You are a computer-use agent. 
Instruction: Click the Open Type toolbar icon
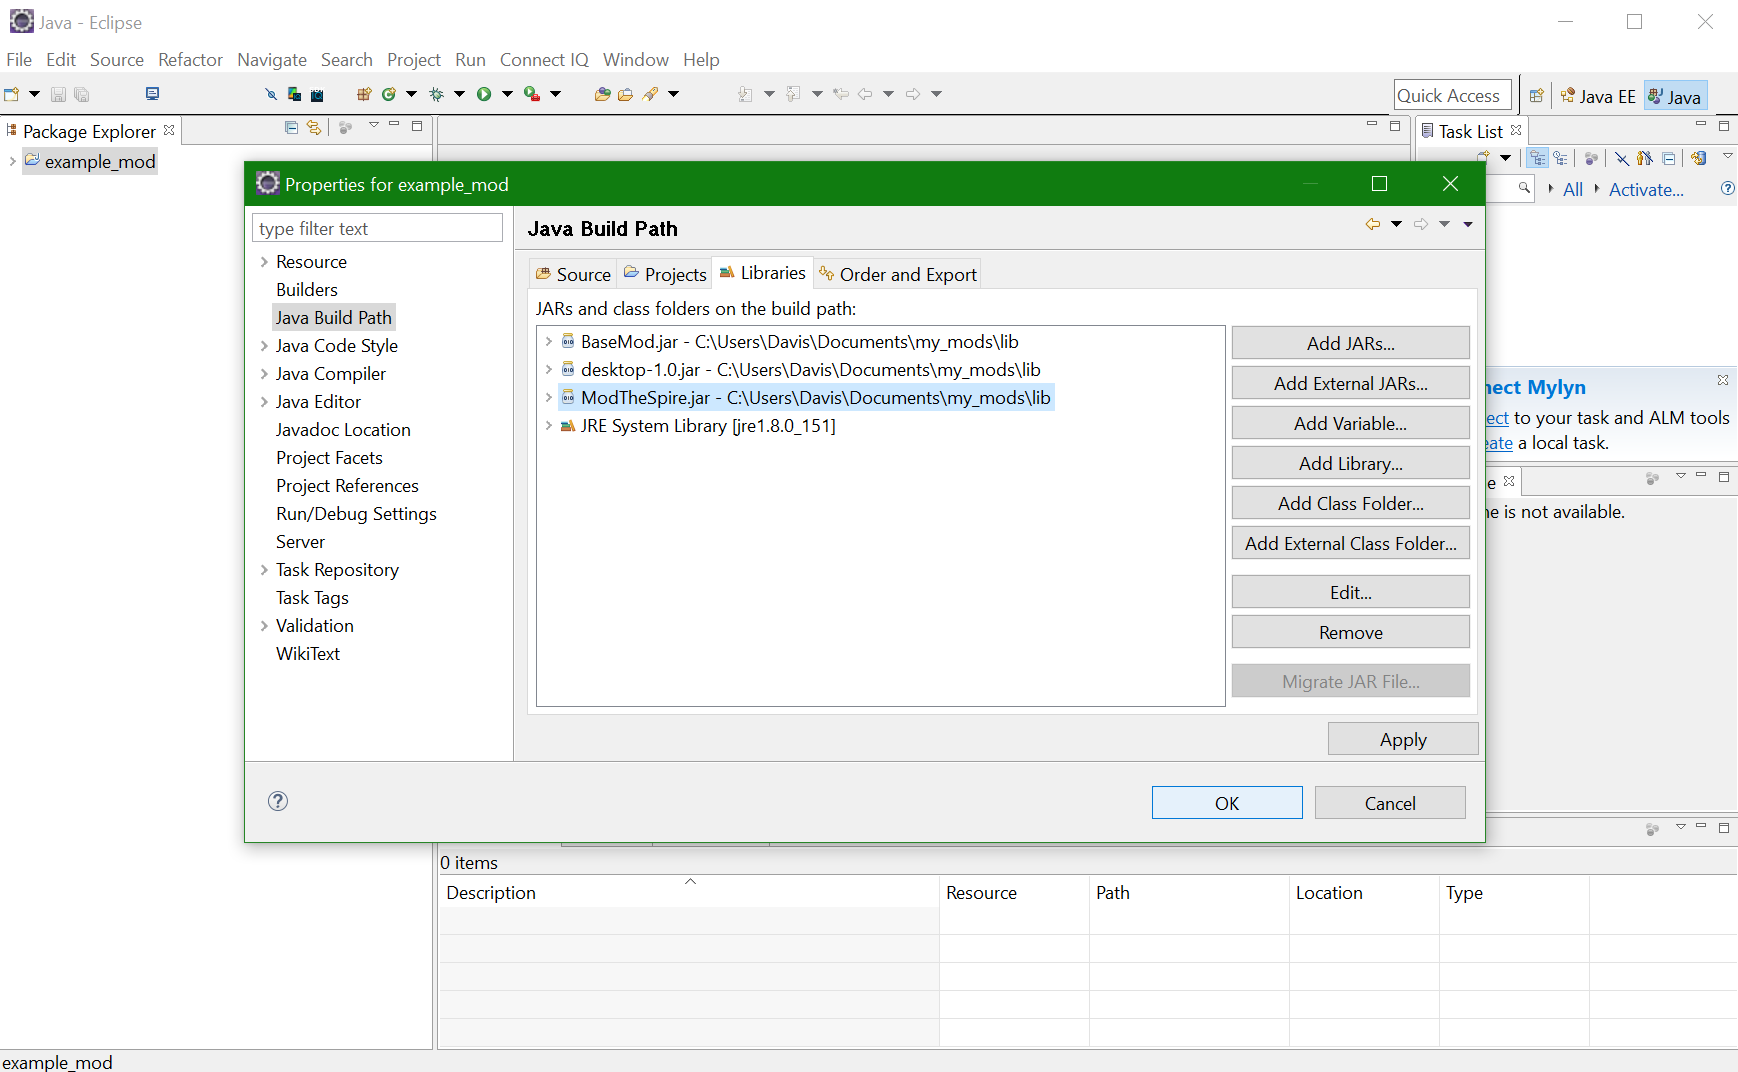[x=602, y=94]
